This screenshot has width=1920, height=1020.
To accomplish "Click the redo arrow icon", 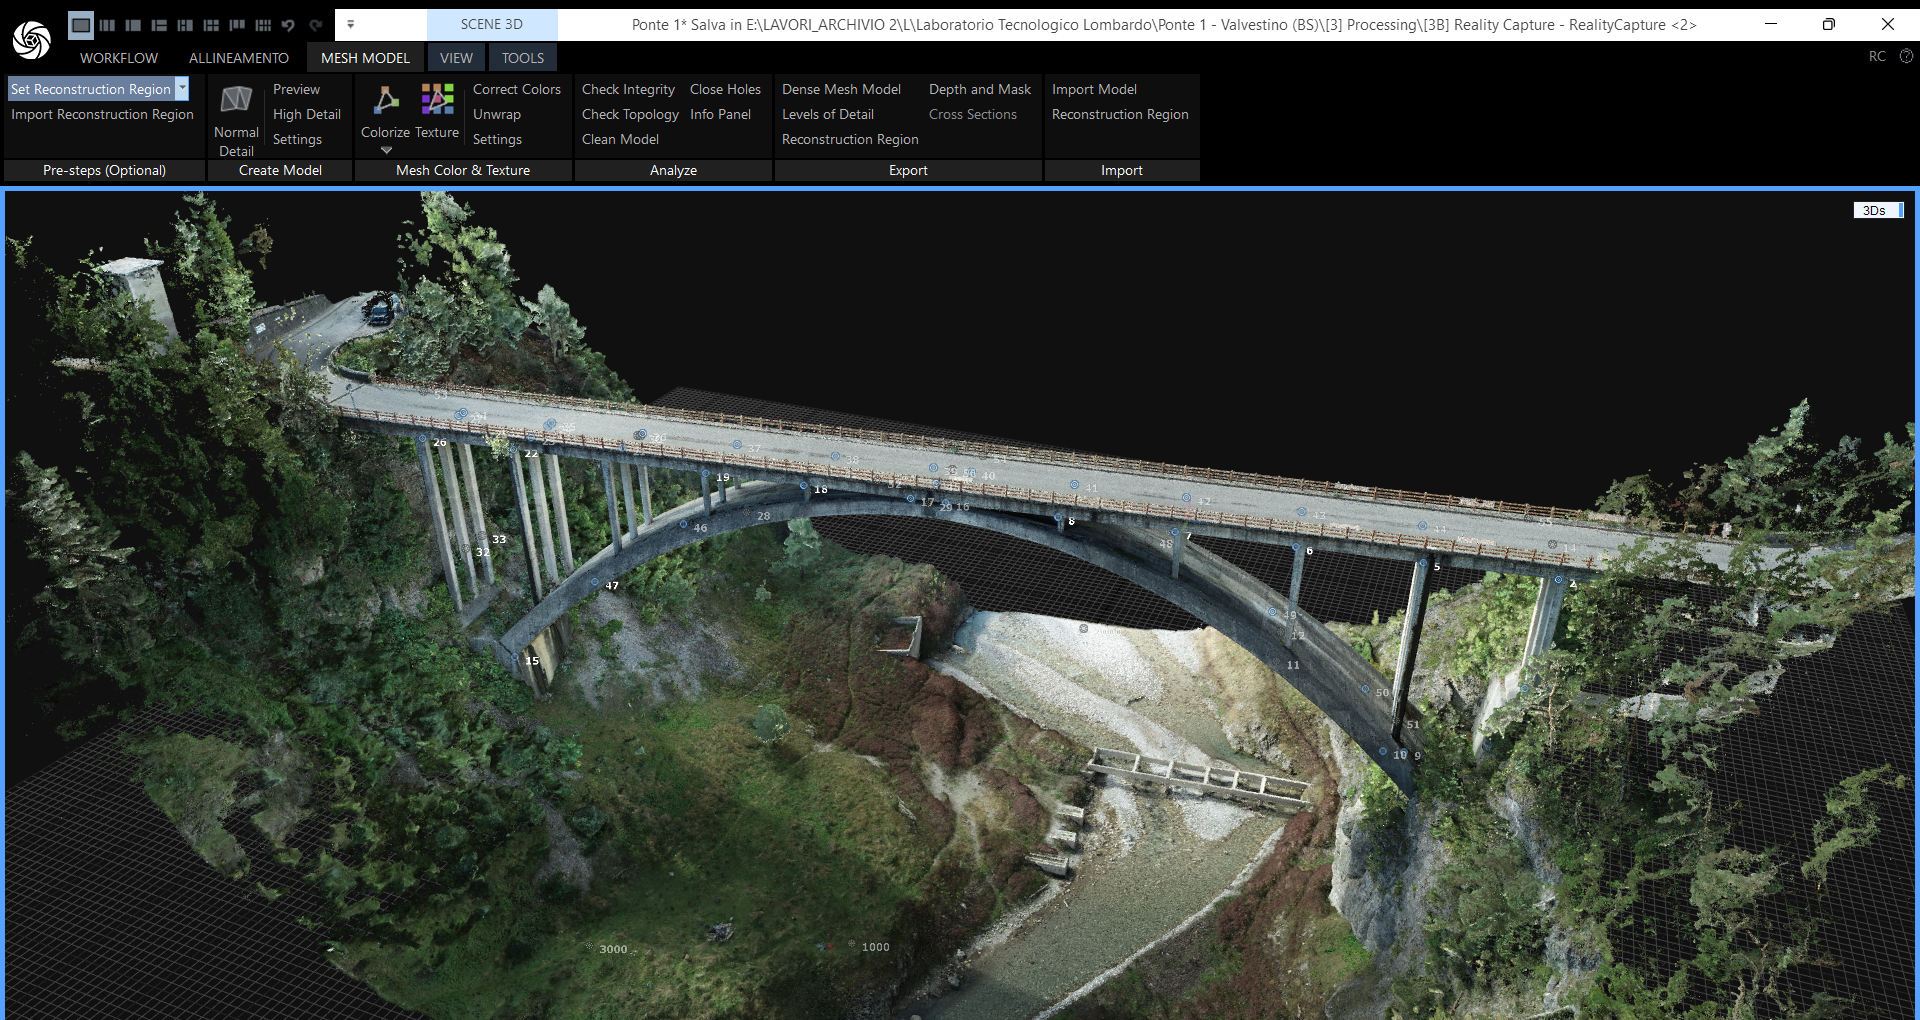I will point(315,25).
